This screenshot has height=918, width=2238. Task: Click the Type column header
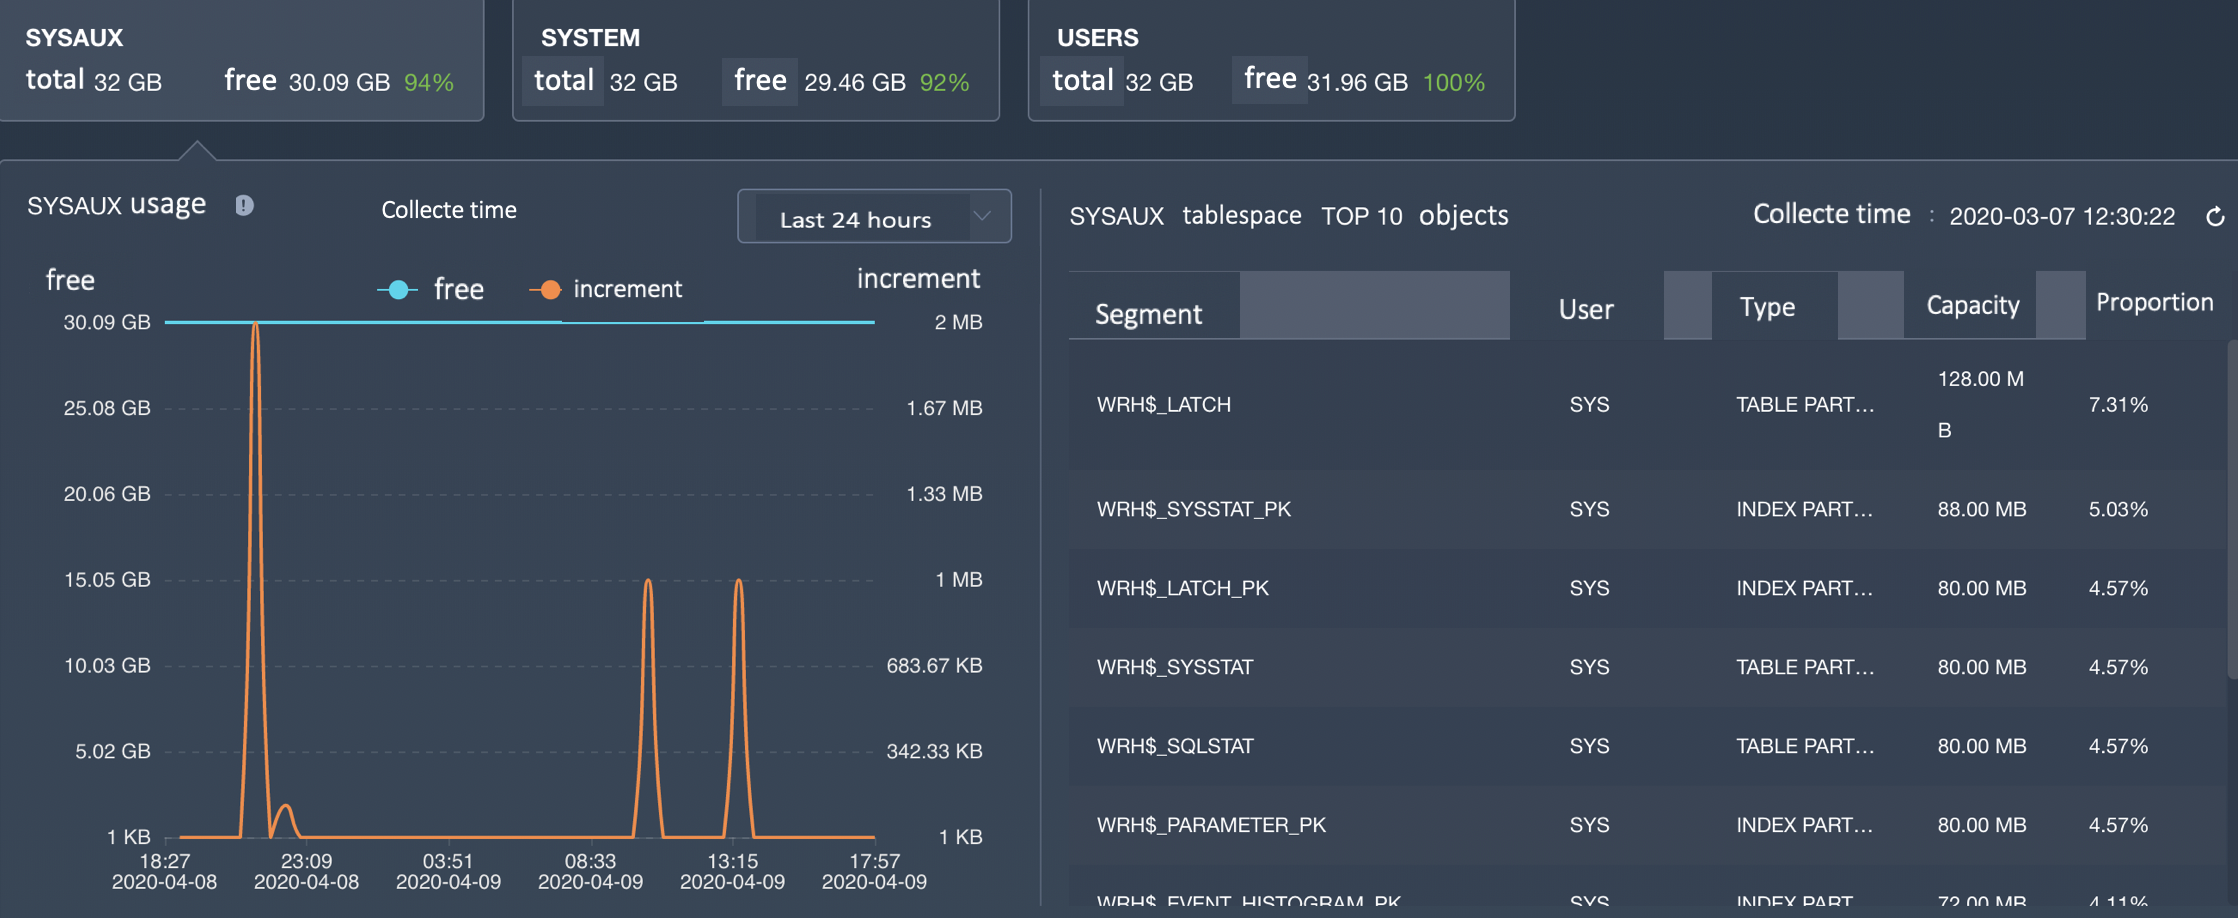coord(1766,307)
